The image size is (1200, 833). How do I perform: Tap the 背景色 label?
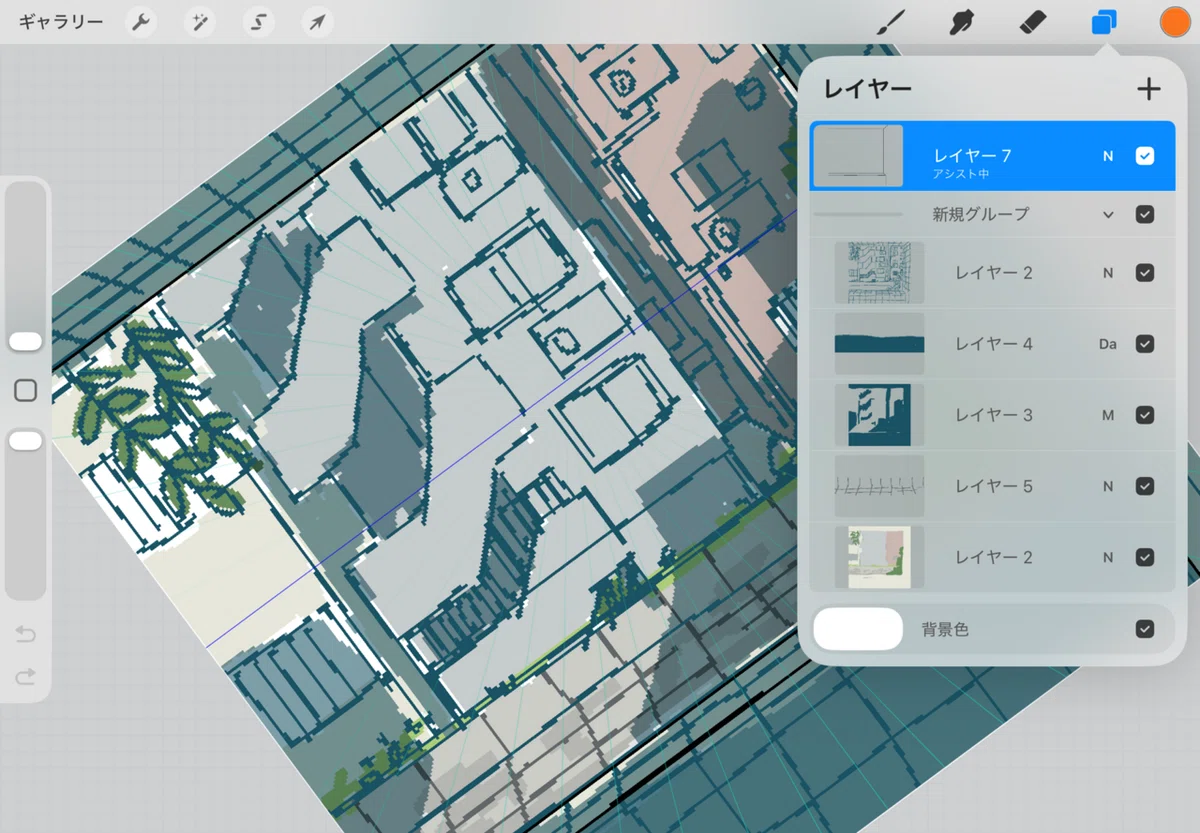(945, 630)
